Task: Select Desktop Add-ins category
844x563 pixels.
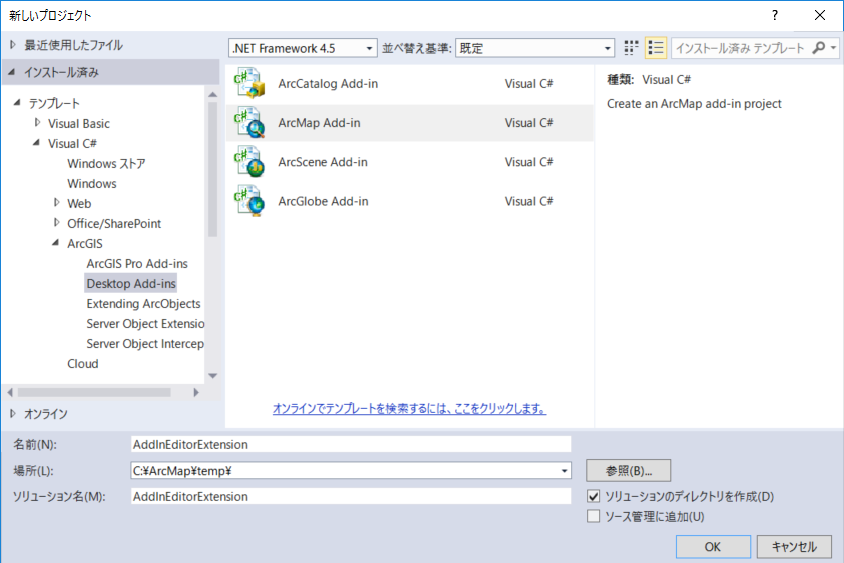Action: point(131,284)
